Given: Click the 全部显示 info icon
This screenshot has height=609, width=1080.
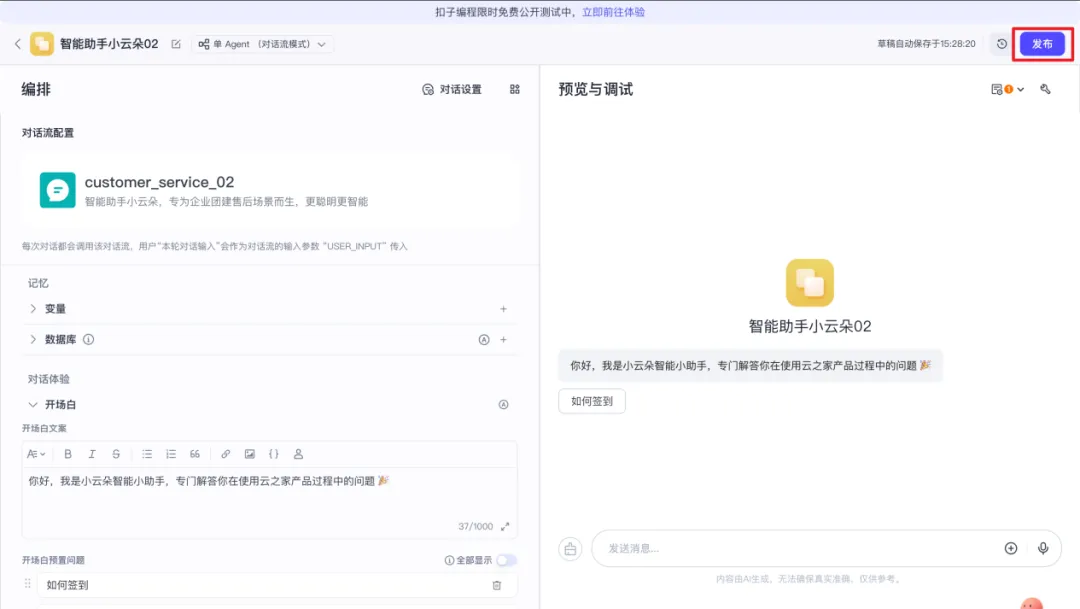Looking at the screenshot, I should 449,560.
